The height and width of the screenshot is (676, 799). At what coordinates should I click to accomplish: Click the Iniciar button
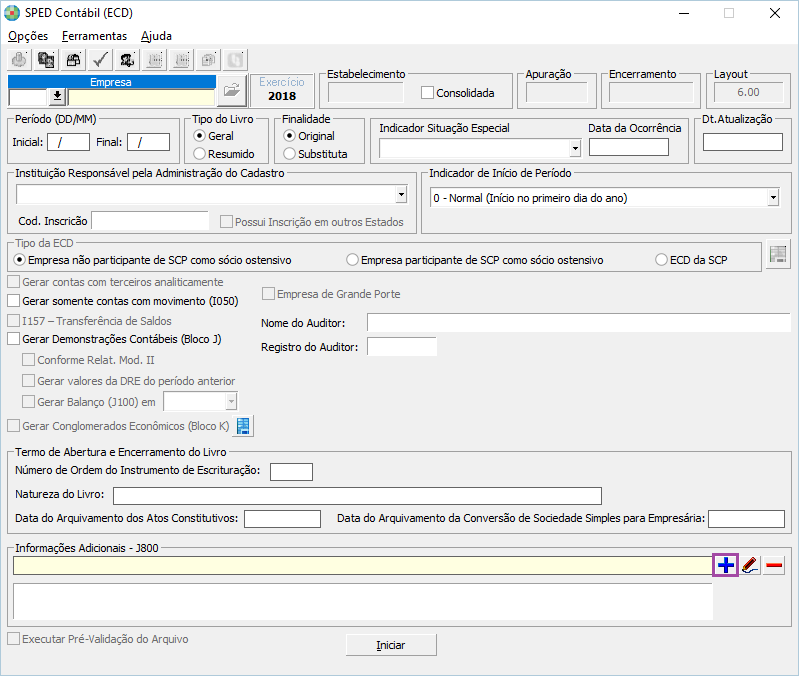(391, 645)
